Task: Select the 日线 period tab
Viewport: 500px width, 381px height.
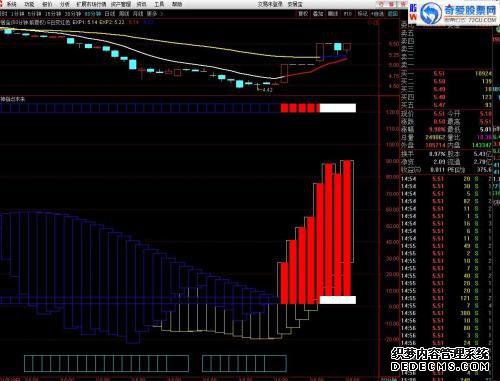Action: click(x=110, y=14)
